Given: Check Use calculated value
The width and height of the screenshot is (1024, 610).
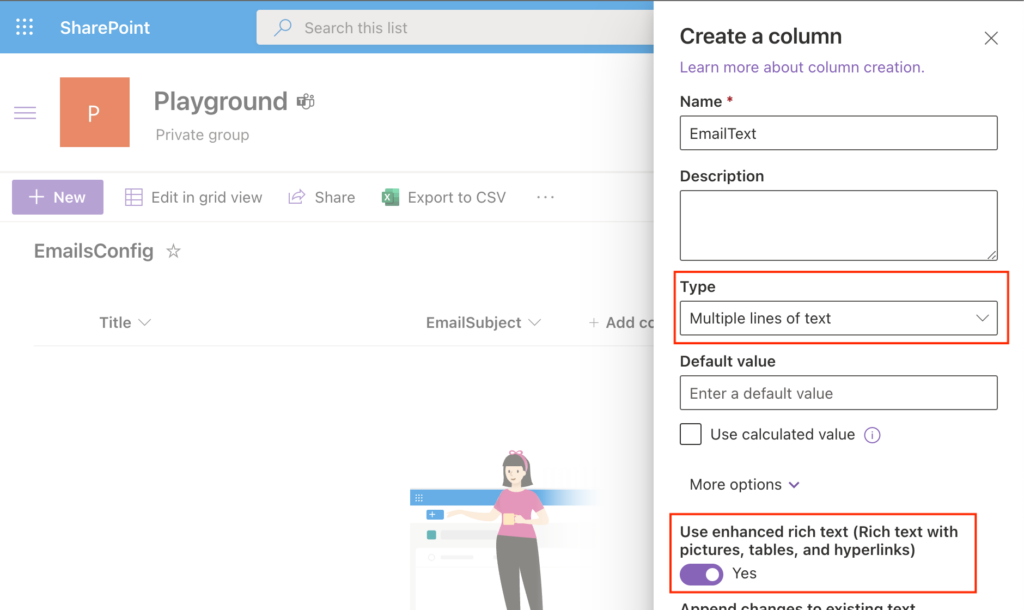Looking at the screenshot, I should [x=691, y=434].
